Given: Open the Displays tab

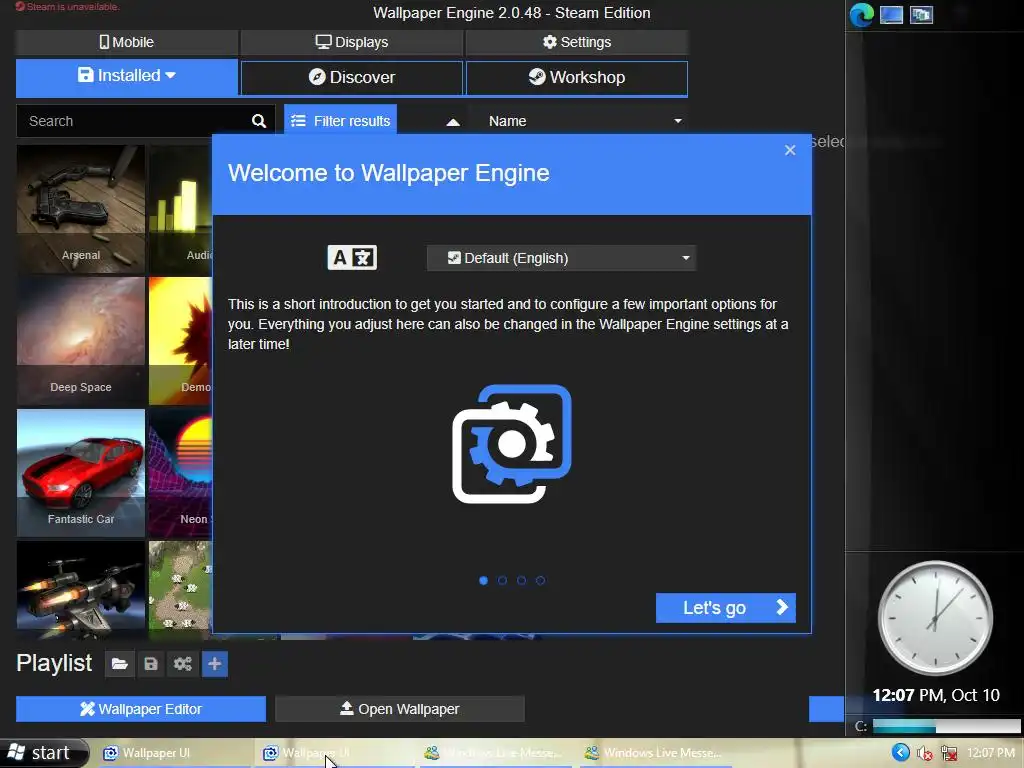Looking at the screenshot, I should pos(352,42).
